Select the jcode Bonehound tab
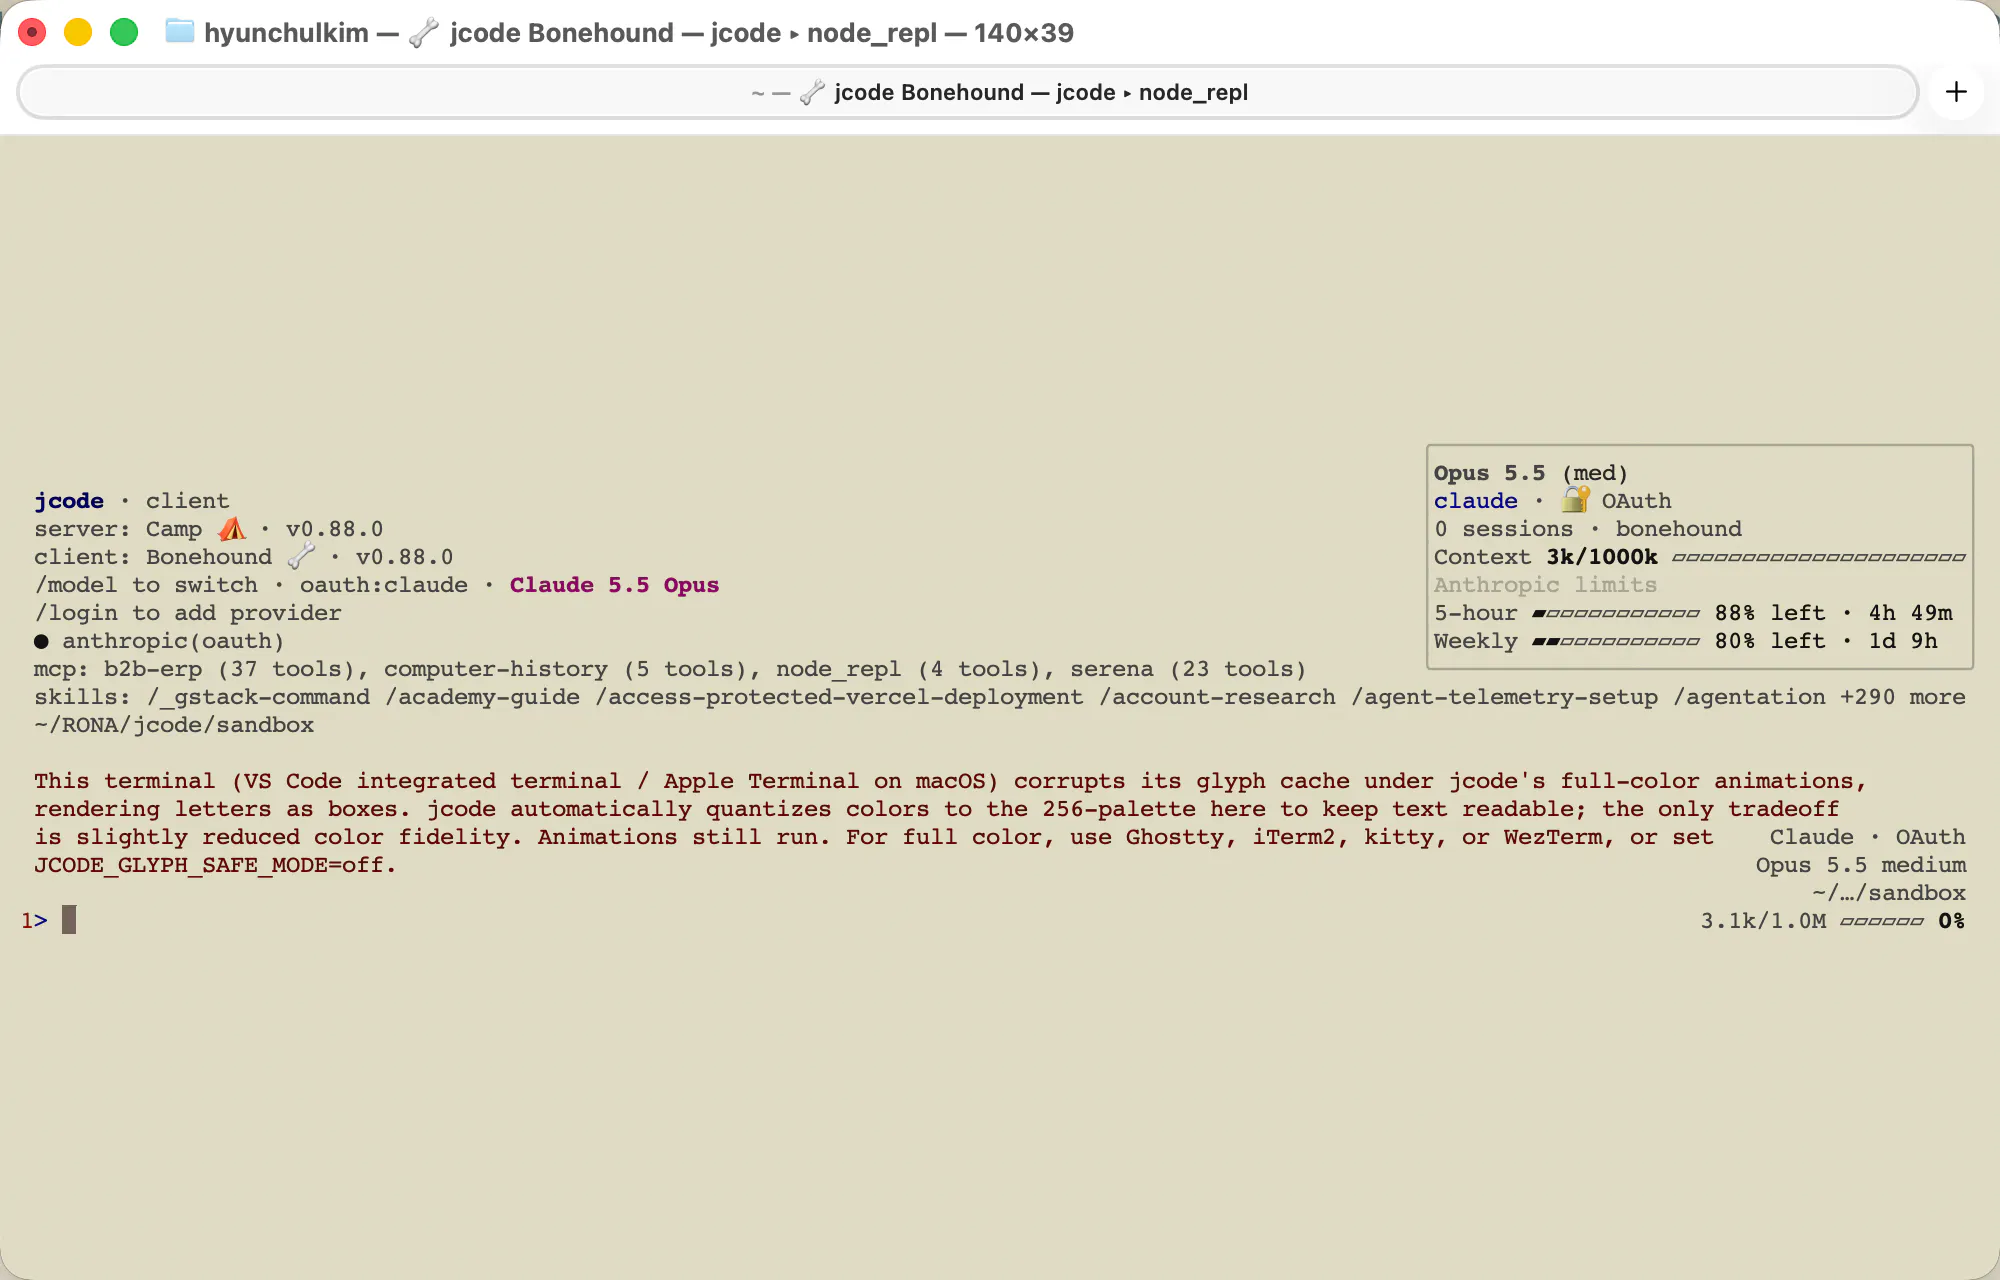The image size is (2000, 1280). (x=968, y=92)
